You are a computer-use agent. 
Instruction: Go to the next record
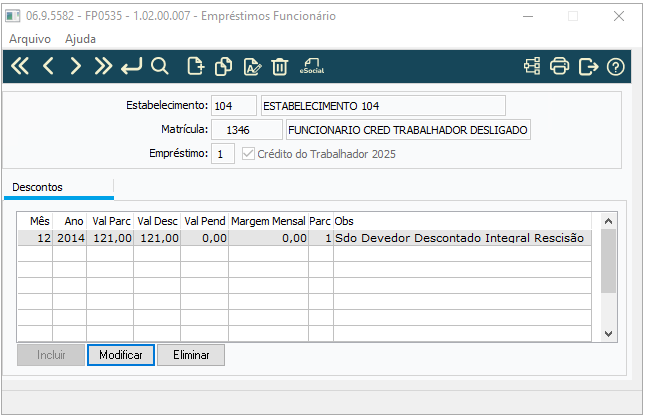click(x=75, y=66)
